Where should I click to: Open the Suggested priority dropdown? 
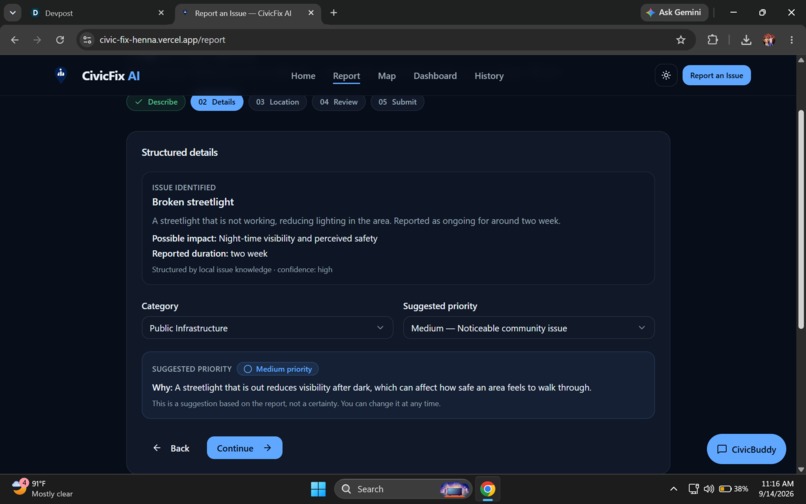(x=528, y=328)
